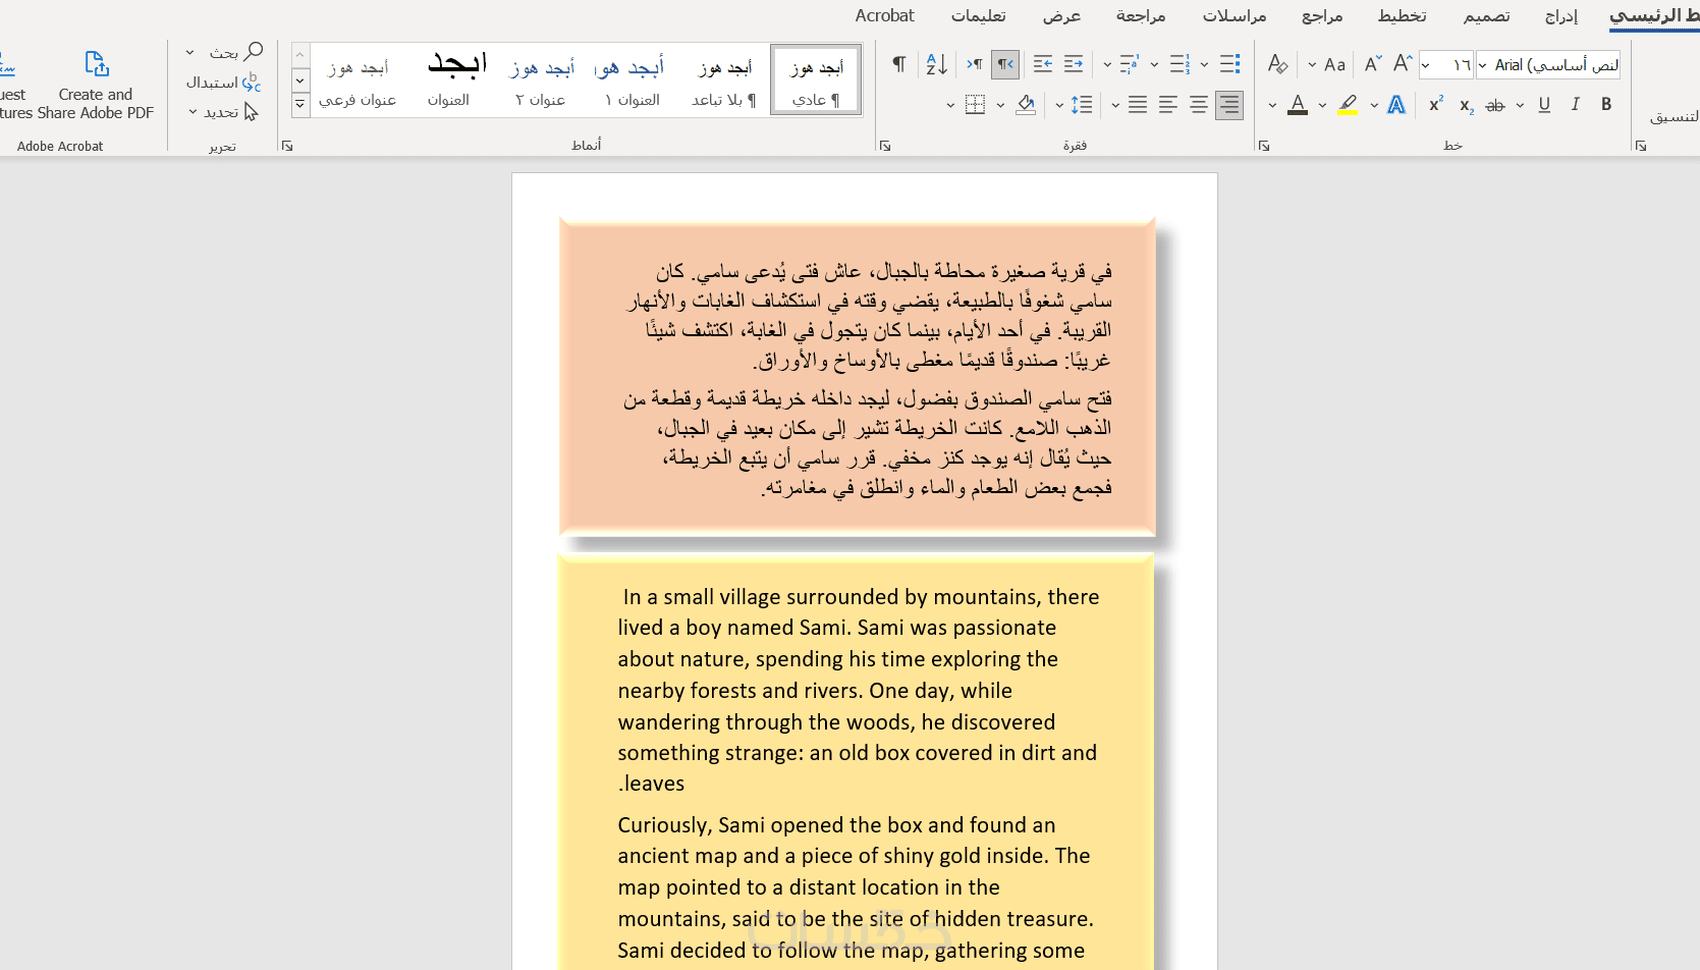Align text to the right
The width and height of the screenshot is (1700, 970).
click(1229, 104)
